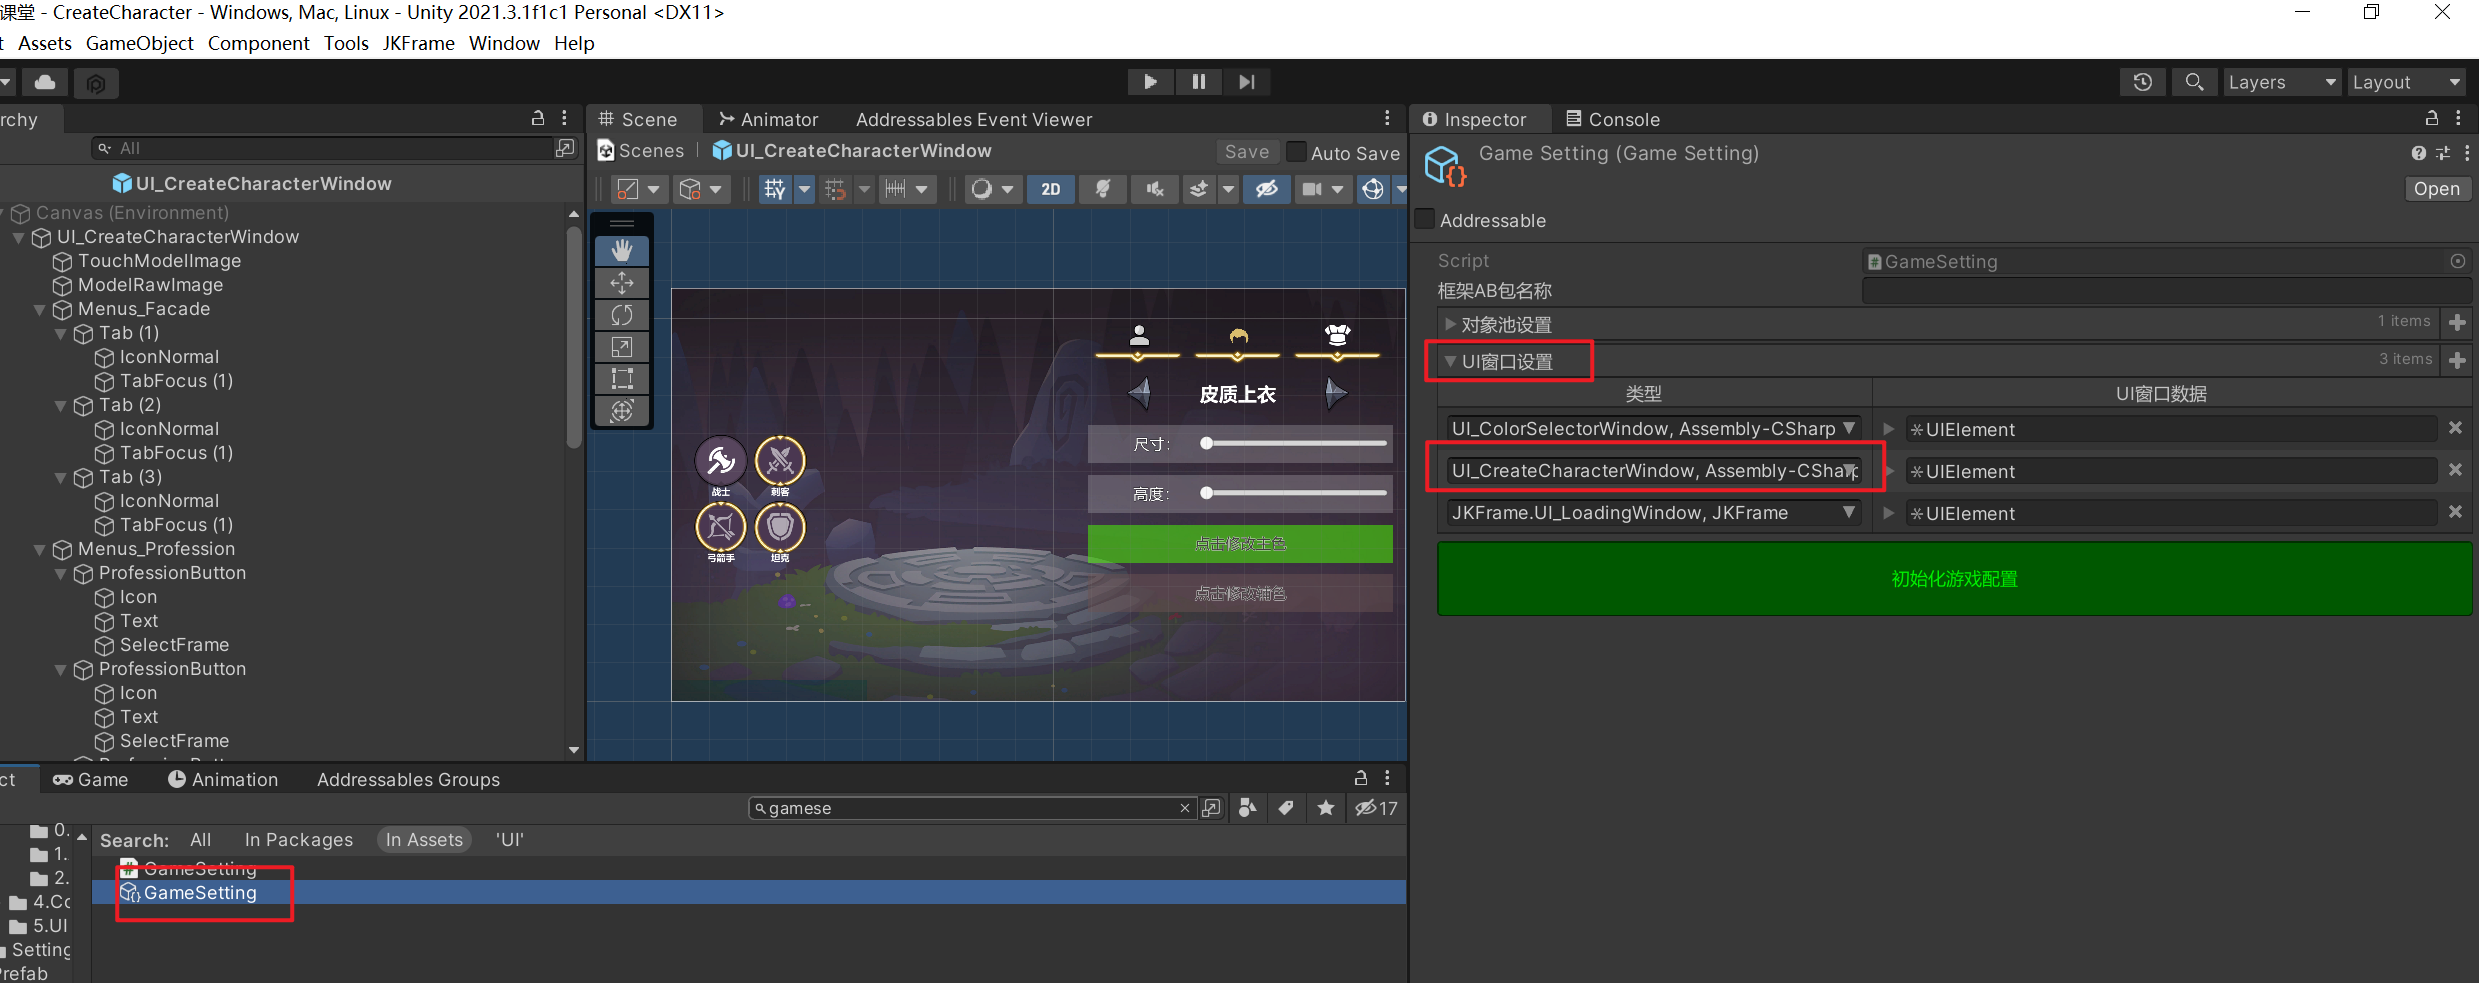Open the JKFrame menu
2479x983 pixels.
pos(418,43)
